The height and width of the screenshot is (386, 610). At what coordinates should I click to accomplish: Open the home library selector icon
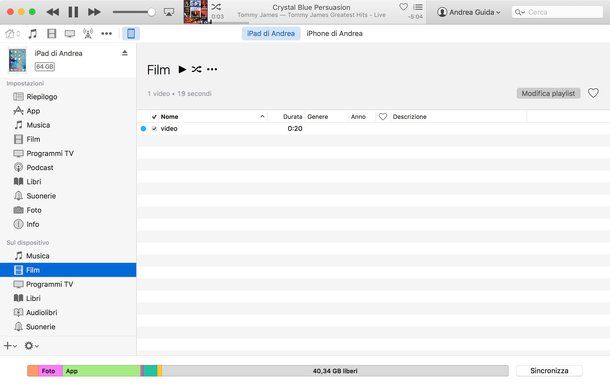12,33
